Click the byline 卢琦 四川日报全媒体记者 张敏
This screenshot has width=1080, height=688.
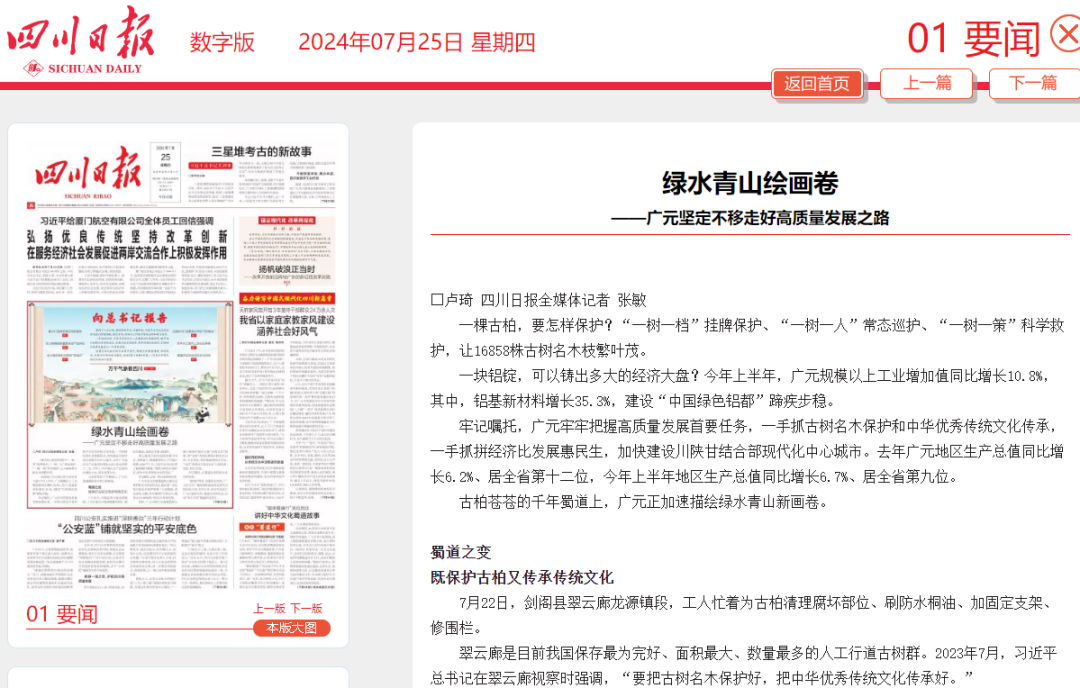click(539, 300)
